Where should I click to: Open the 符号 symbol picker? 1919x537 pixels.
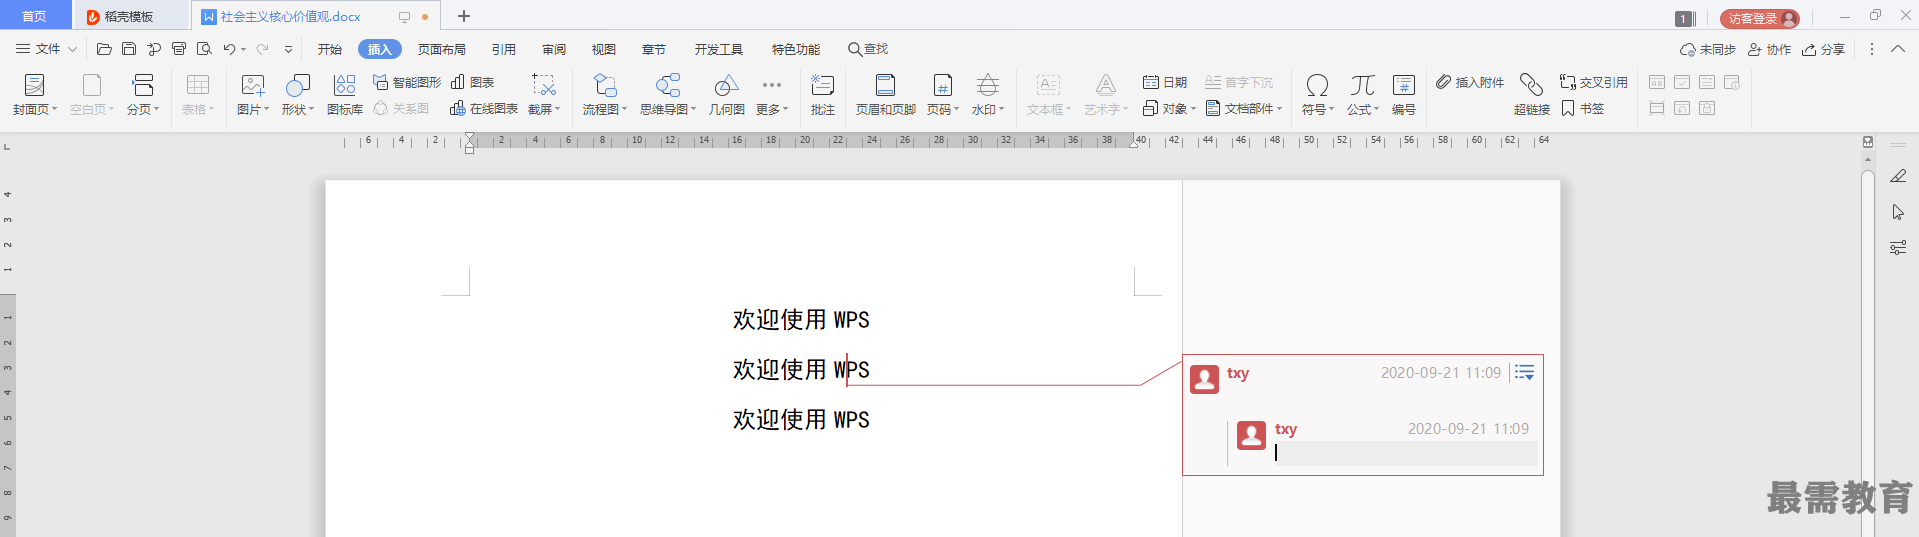[x=1318, y=95]
